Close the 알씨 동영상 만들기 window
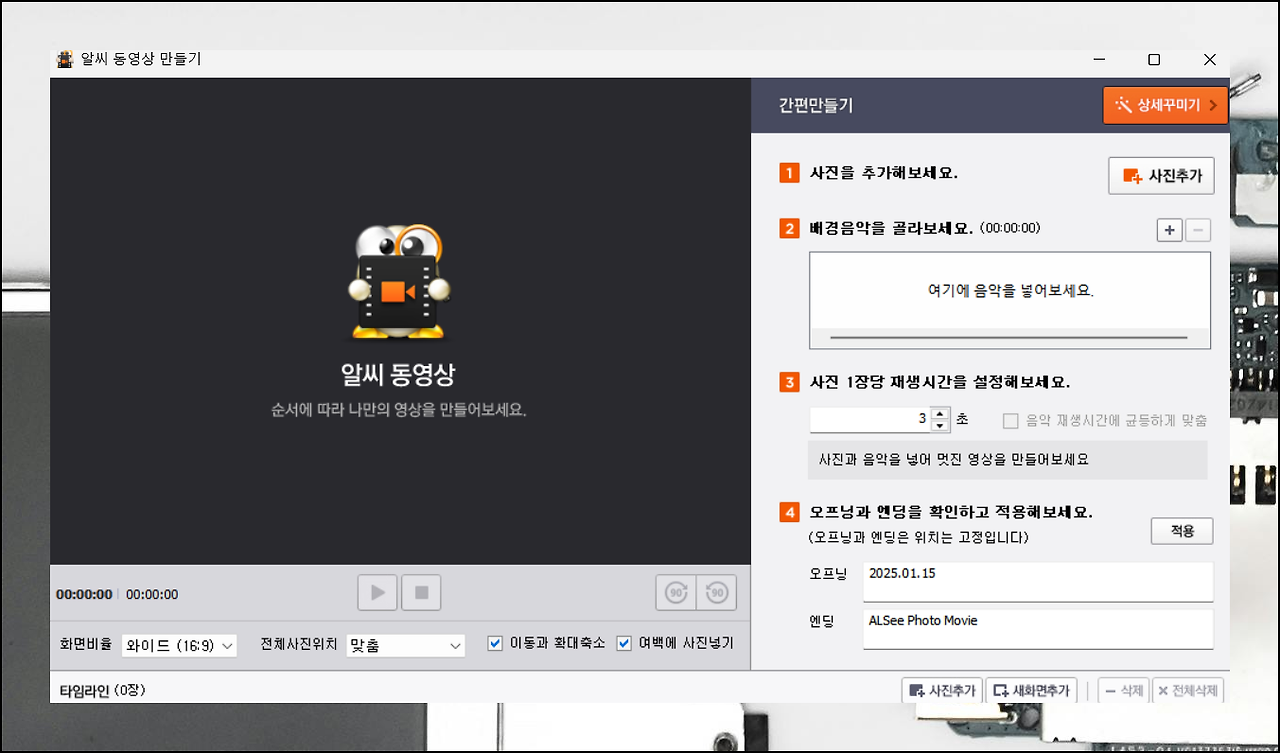Image resolution: width=1280 pixels, height=753 pixels. click(1210, 60)
